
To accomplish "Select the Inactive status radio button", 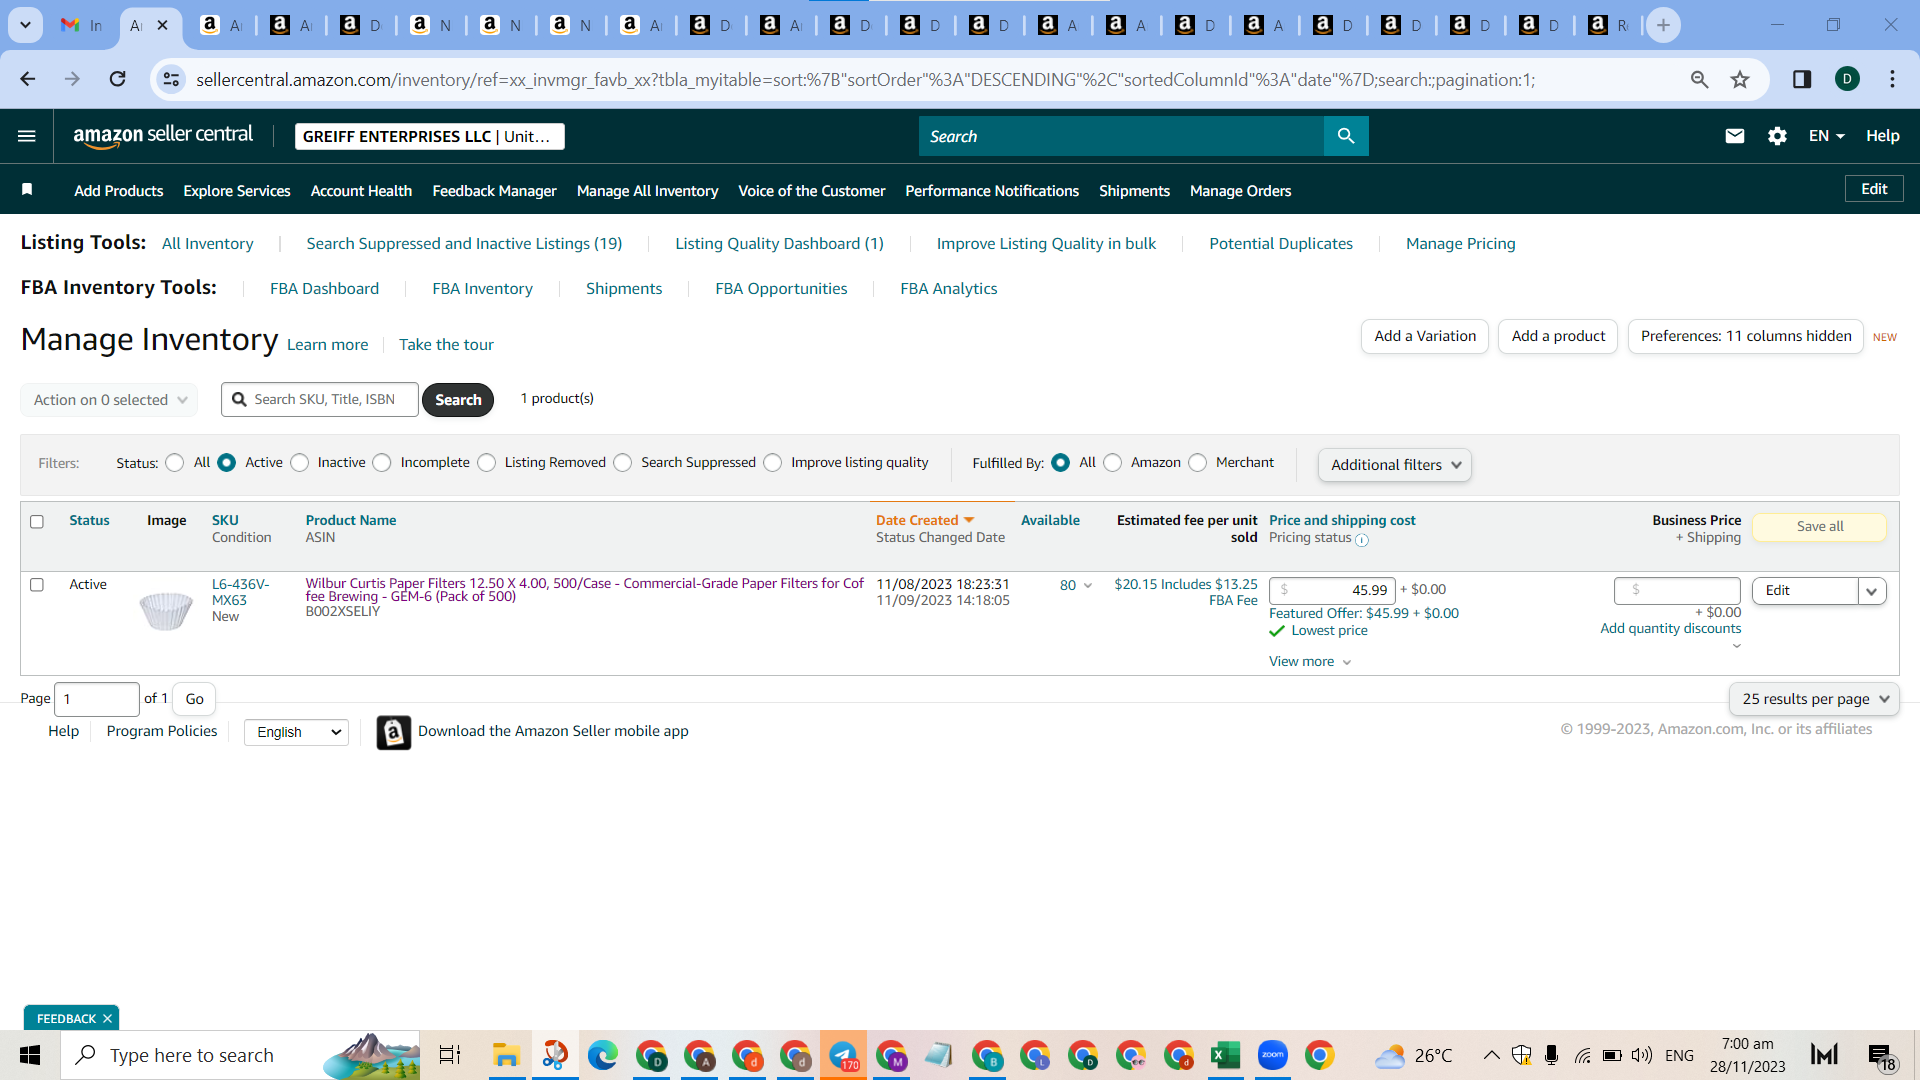I will (x=300, y=463).
